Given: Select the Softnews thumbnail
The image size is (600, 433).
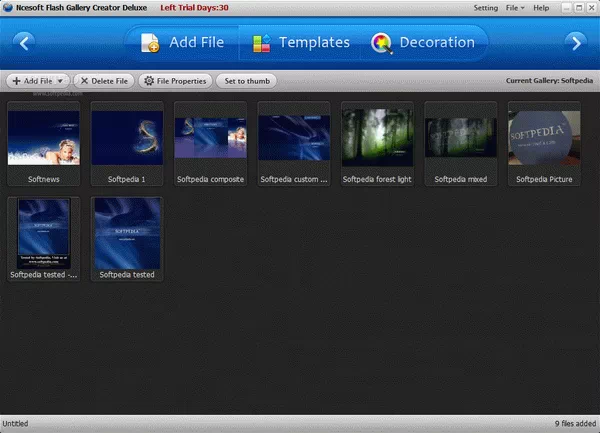Looking at the screenshot, I should 43,138.
